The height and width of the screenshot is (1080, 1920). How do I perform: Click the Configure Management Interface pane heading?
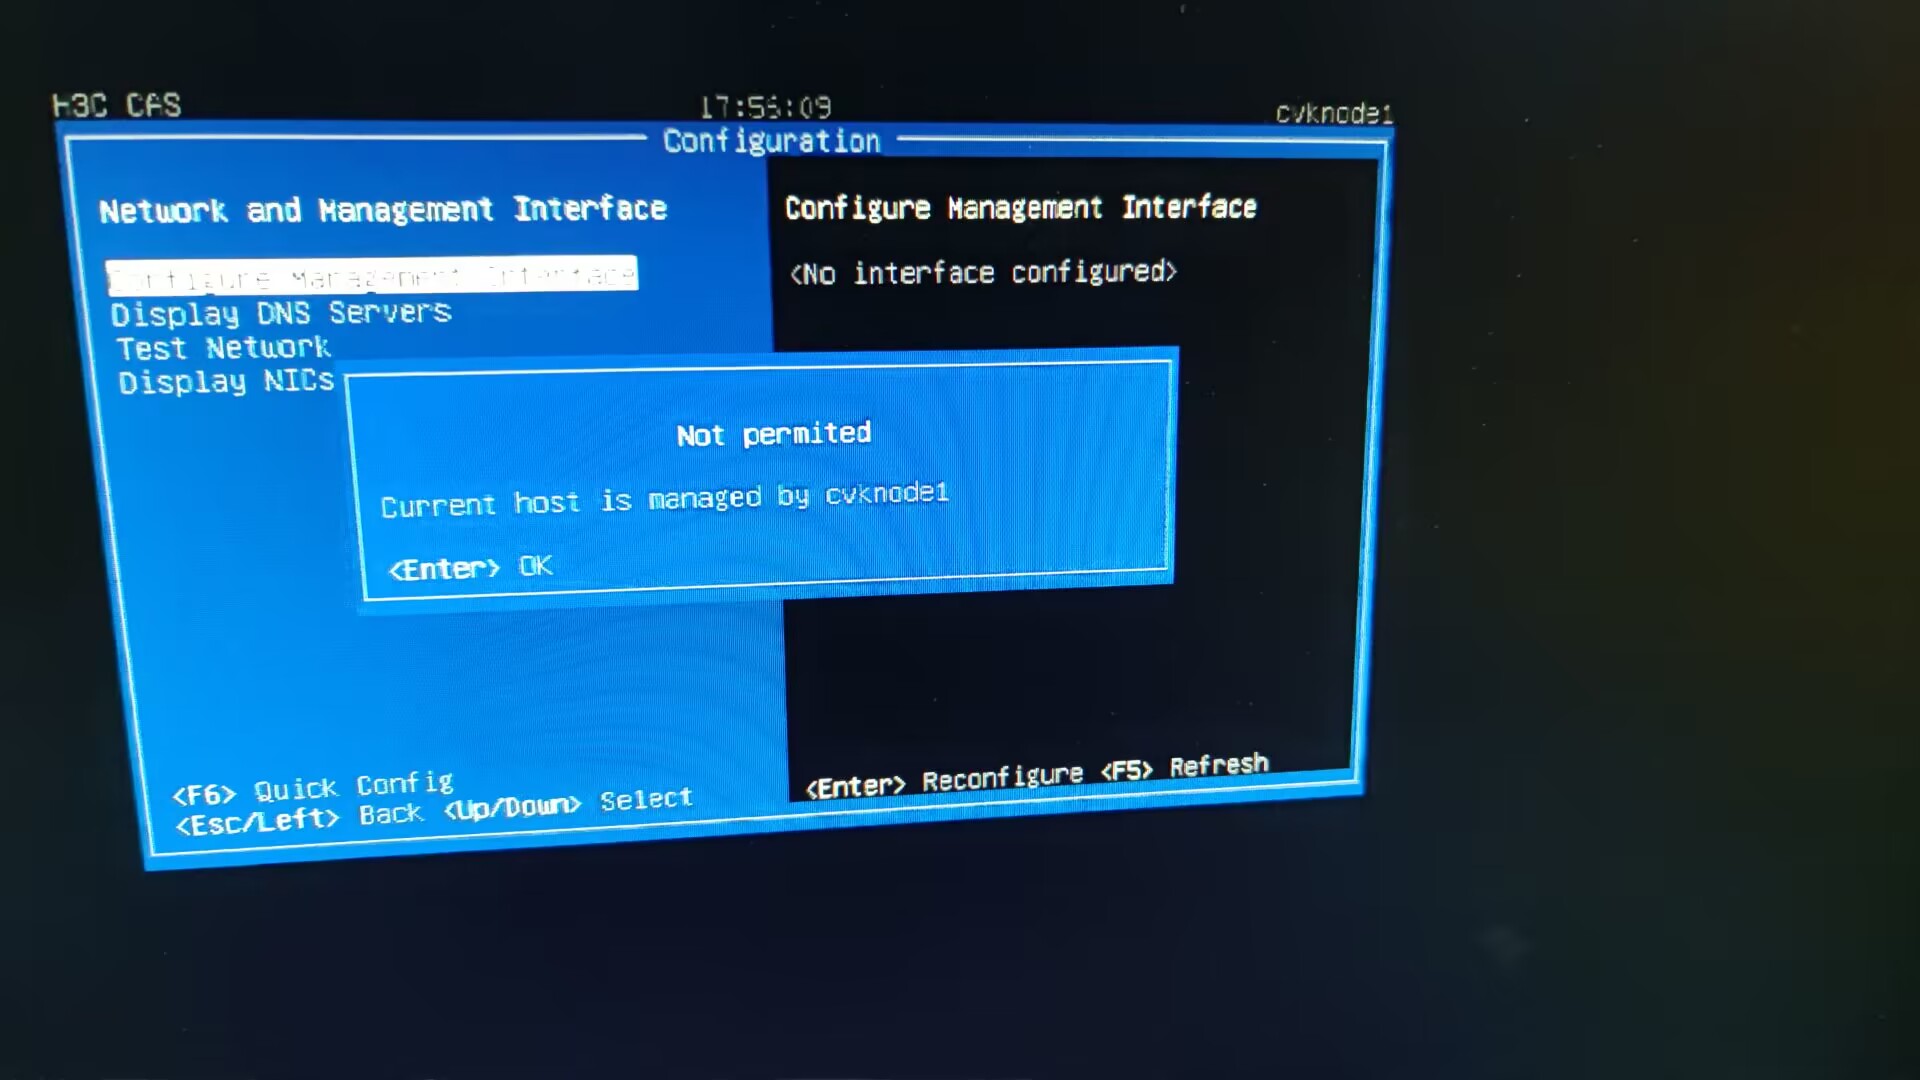point(1020,208)
